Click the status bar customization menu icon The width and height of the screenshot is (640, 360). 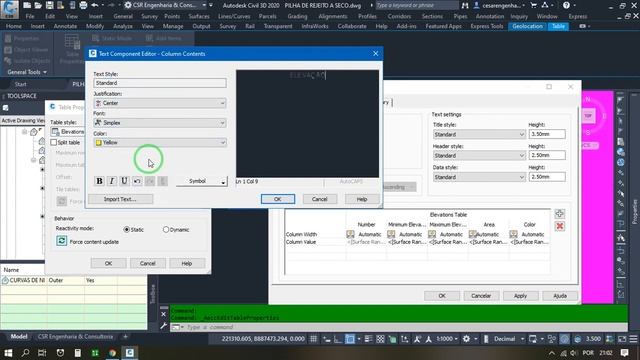[633, 339]
